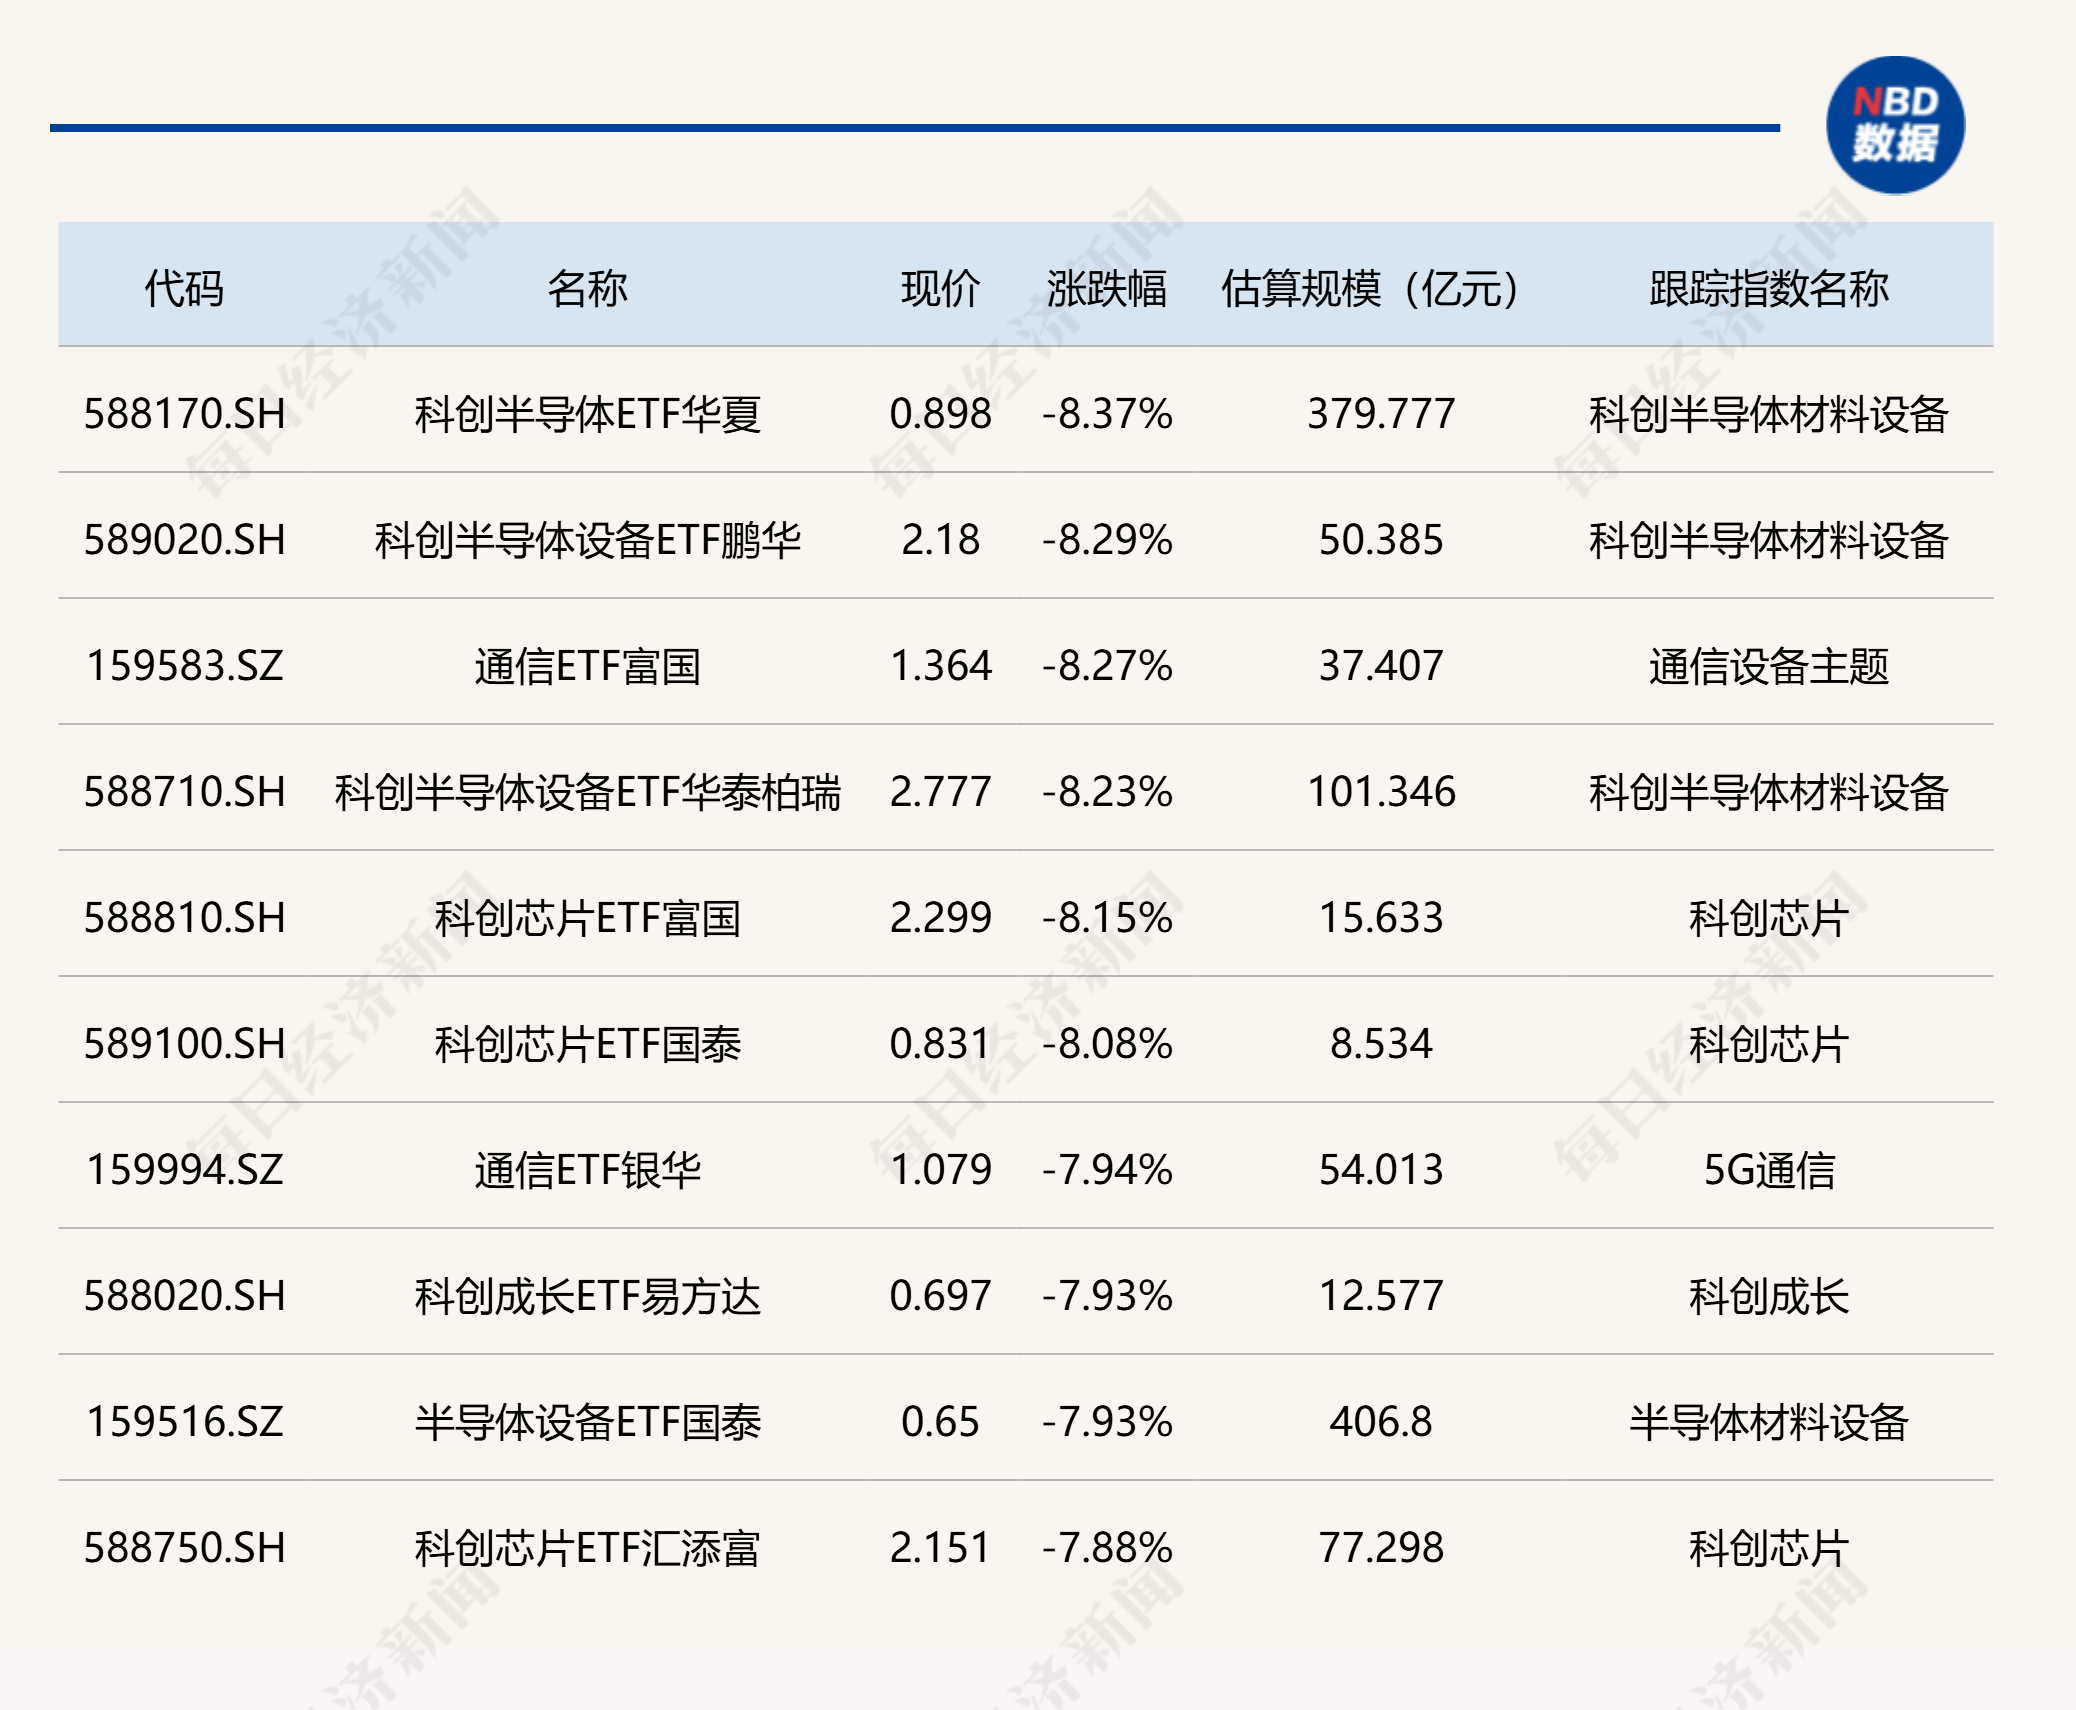
Task: Select estimated scale 101.346
Action: pyautogui.click(x=1380, y=792)
